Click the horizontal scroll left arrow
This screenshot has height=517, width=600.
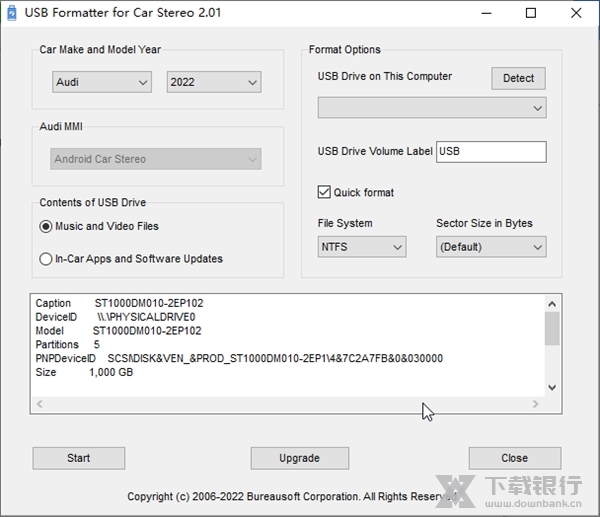tap(39, 404)
